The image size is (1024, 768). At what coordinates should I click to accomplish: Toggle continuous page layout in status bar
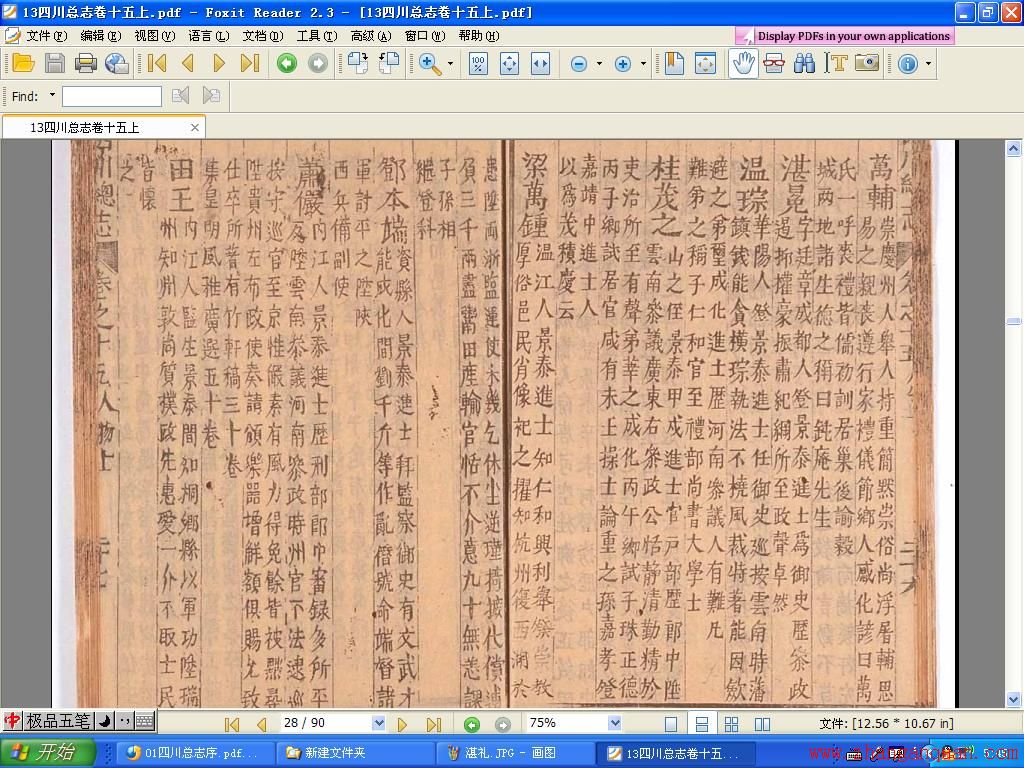701,724
